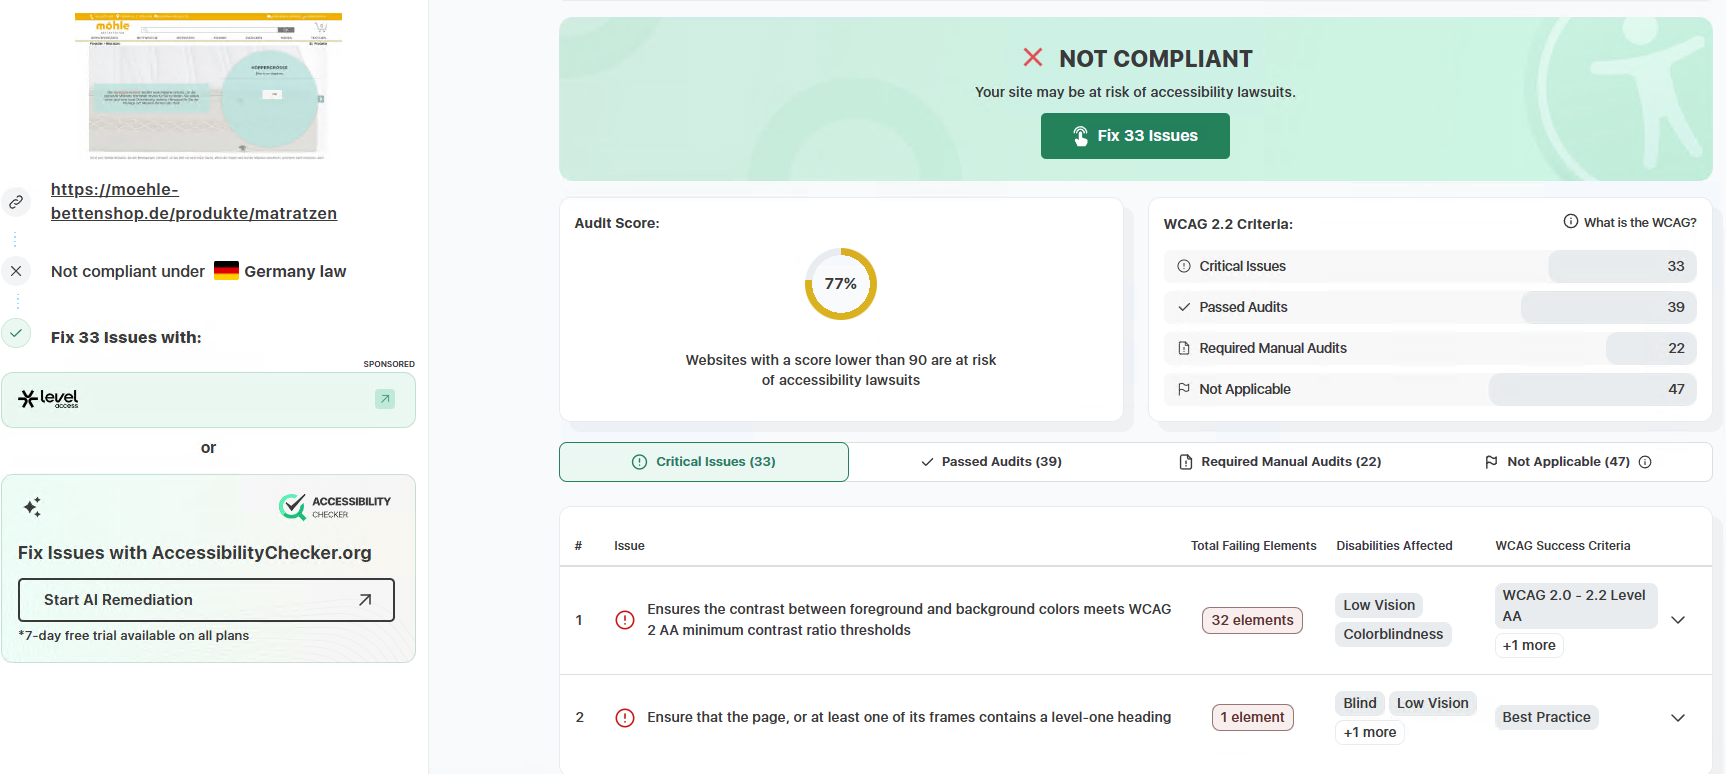Image resolution: width=1726 pixels, height=774 pixels.
Task: Click Start AI Remediation button
Action: (x=206, y=600)
